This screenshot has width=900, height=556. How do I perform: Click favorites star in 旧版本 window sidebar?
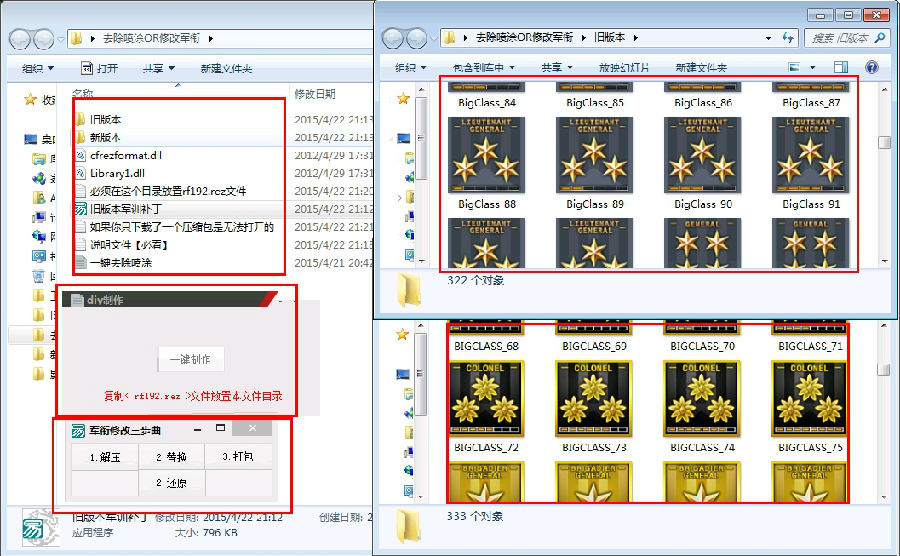(403, 99)
